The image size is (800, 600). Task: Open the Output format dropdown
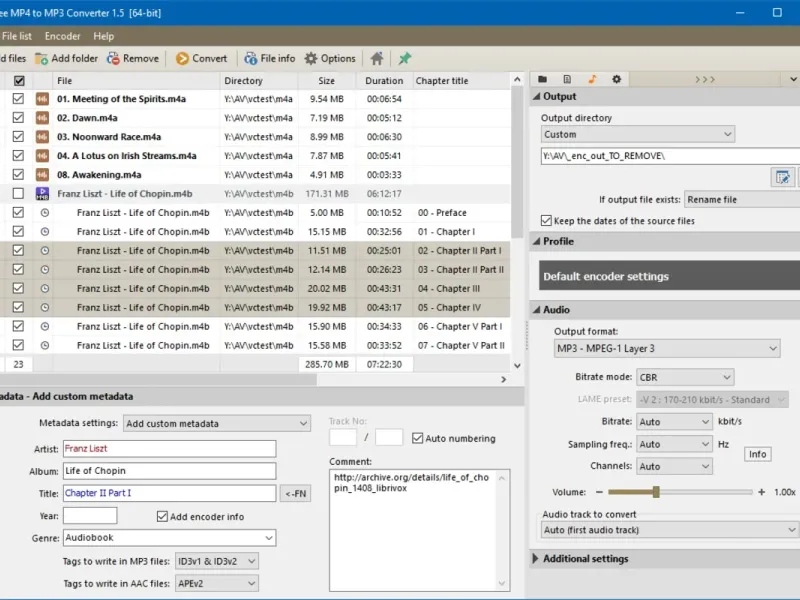coord(667,348)
